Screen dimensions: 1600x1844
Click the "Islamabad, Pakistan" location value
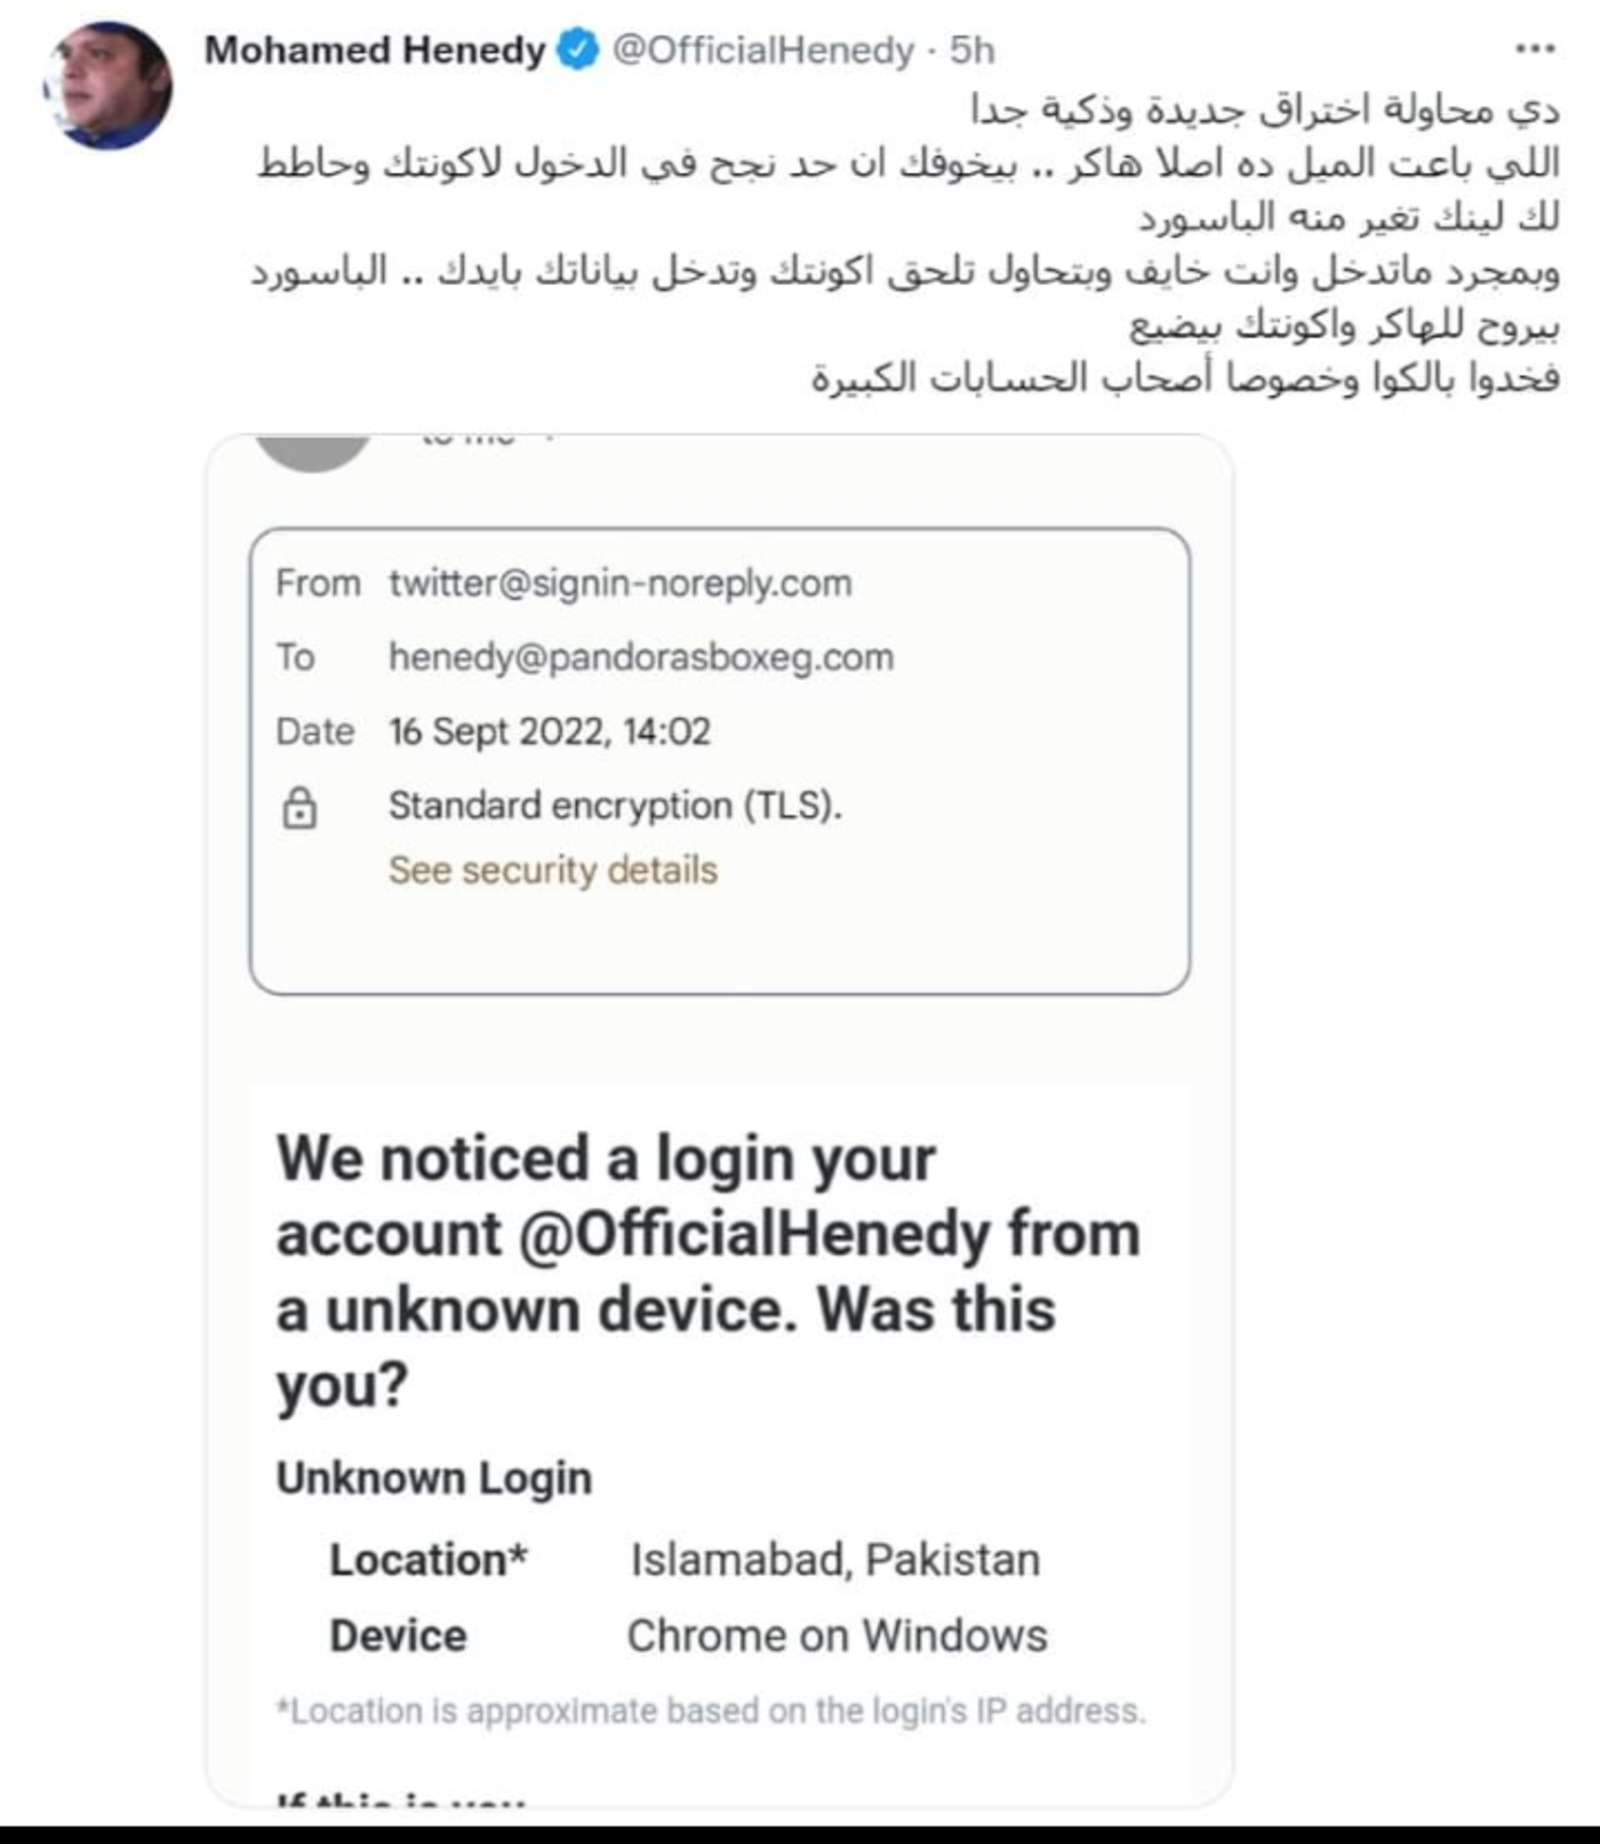pos(835,1560)
